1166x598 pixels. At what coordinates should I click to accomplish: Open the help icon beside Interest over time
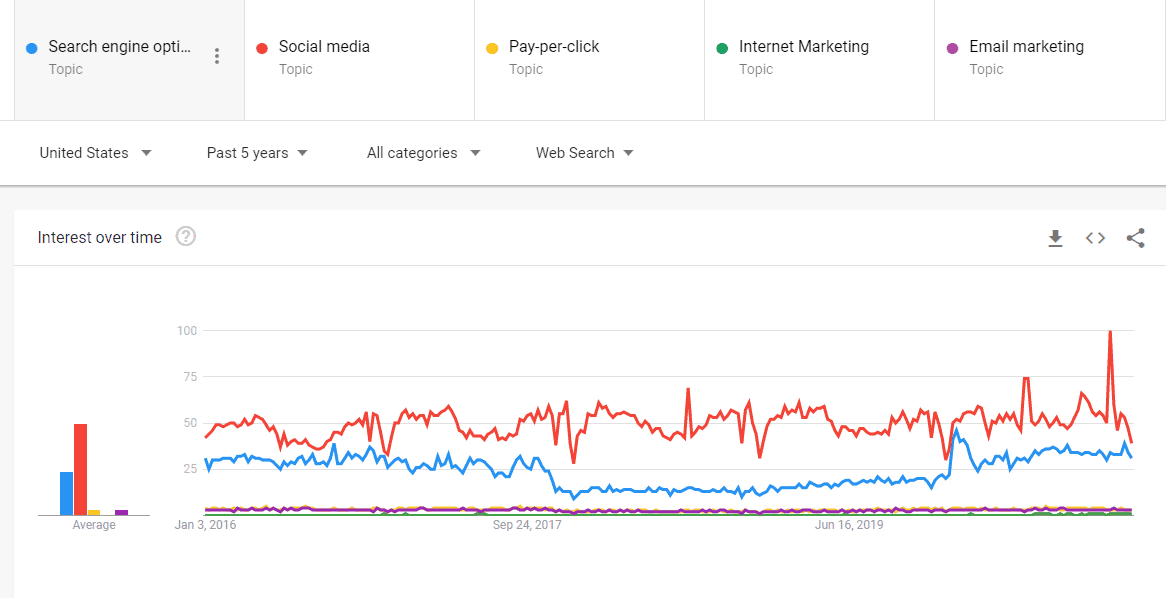[x=186, y=237]
